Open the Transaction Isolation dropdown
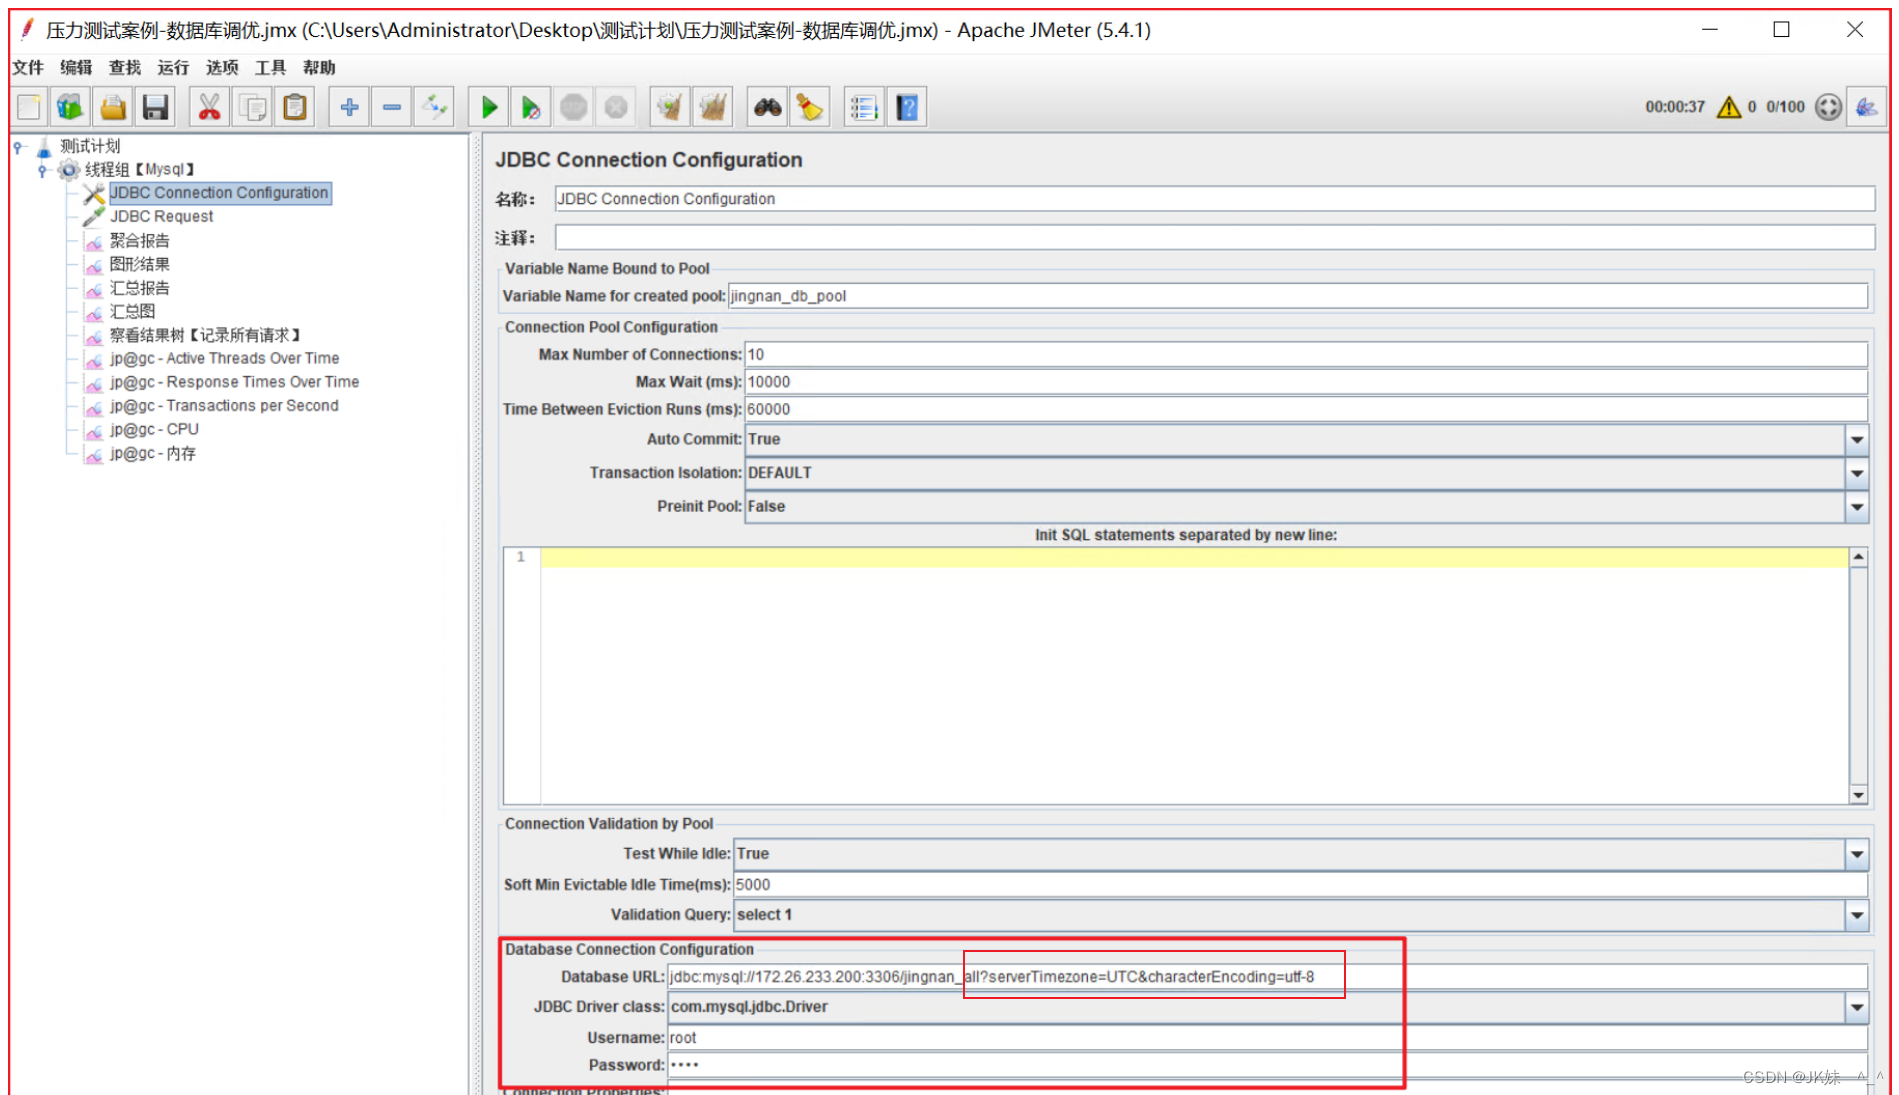Image resolution: width=1899 pixels, height=1095 pixels. click(1857, 473)
